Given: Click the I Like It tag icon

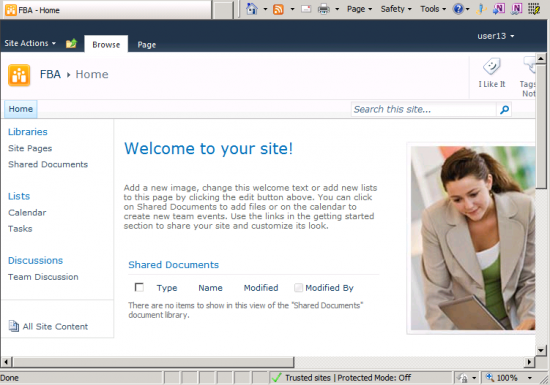Looking at the screenshot, I should 491,66.
